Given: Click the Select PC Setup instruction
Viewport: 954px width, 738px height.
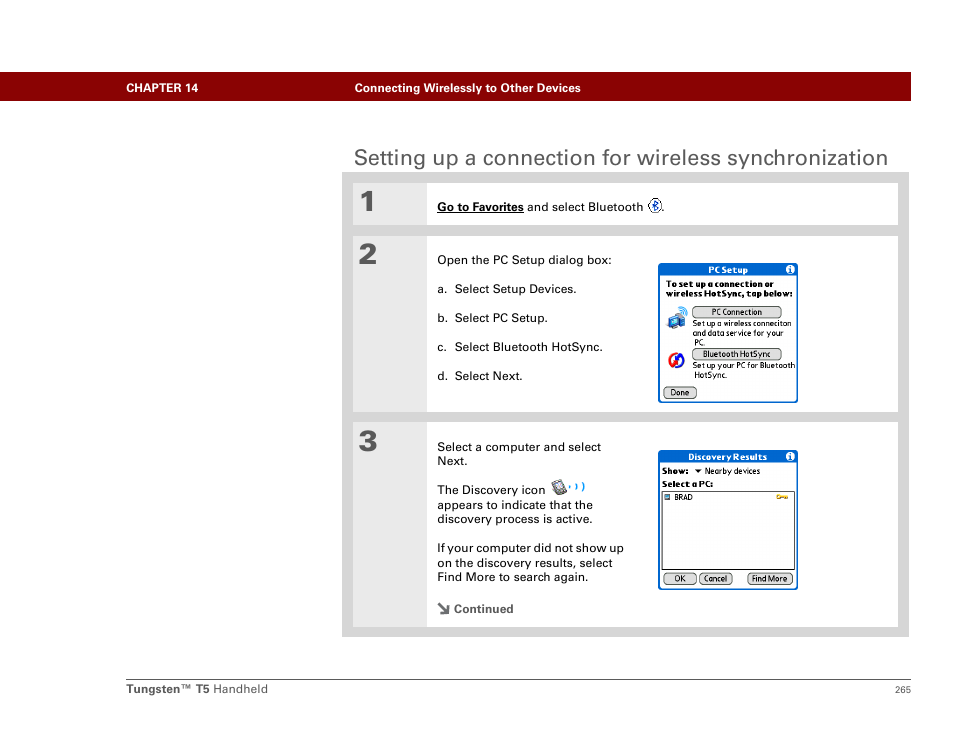Looking at the screenshot, I should click(x=492, y=318).
